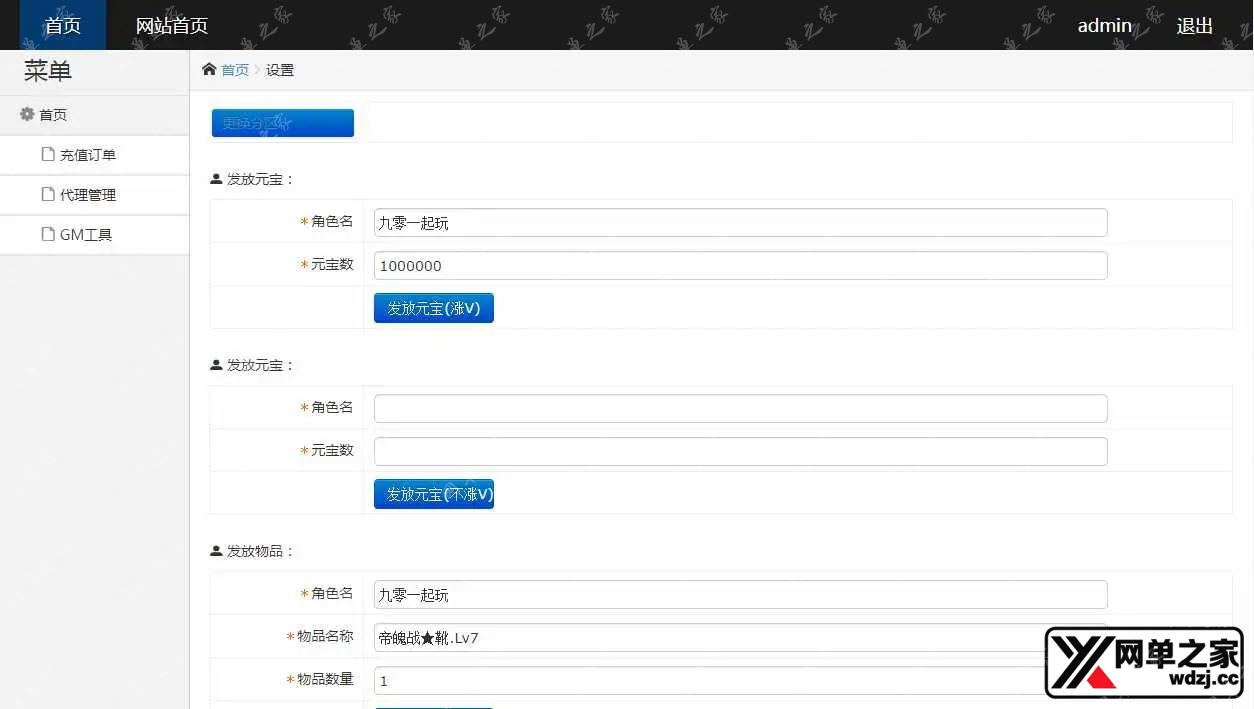Go to 网站首页 in the top bar
This screenshot has width=1254, height=709.
(x=172, y=26)
